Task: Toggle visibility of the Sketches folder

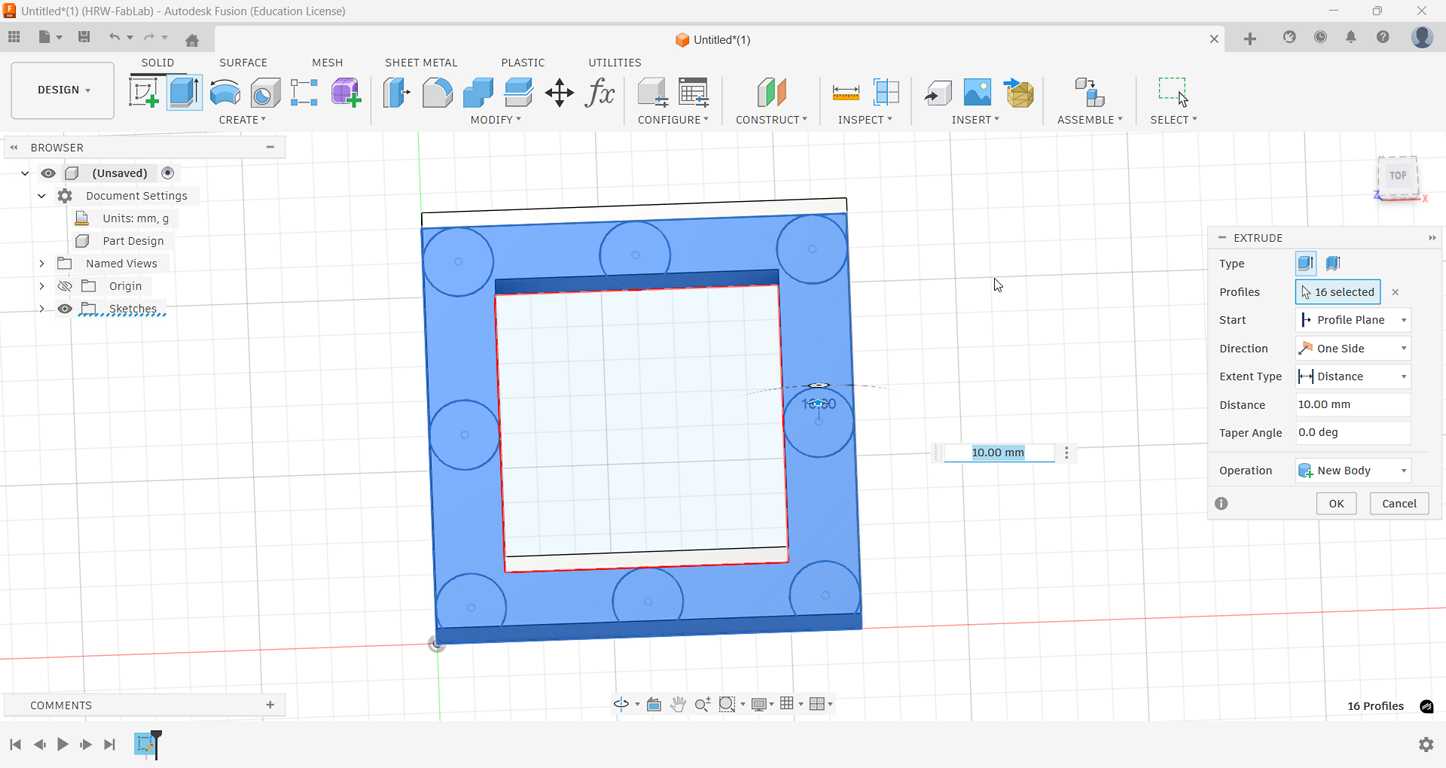Action: pos(65,309)
